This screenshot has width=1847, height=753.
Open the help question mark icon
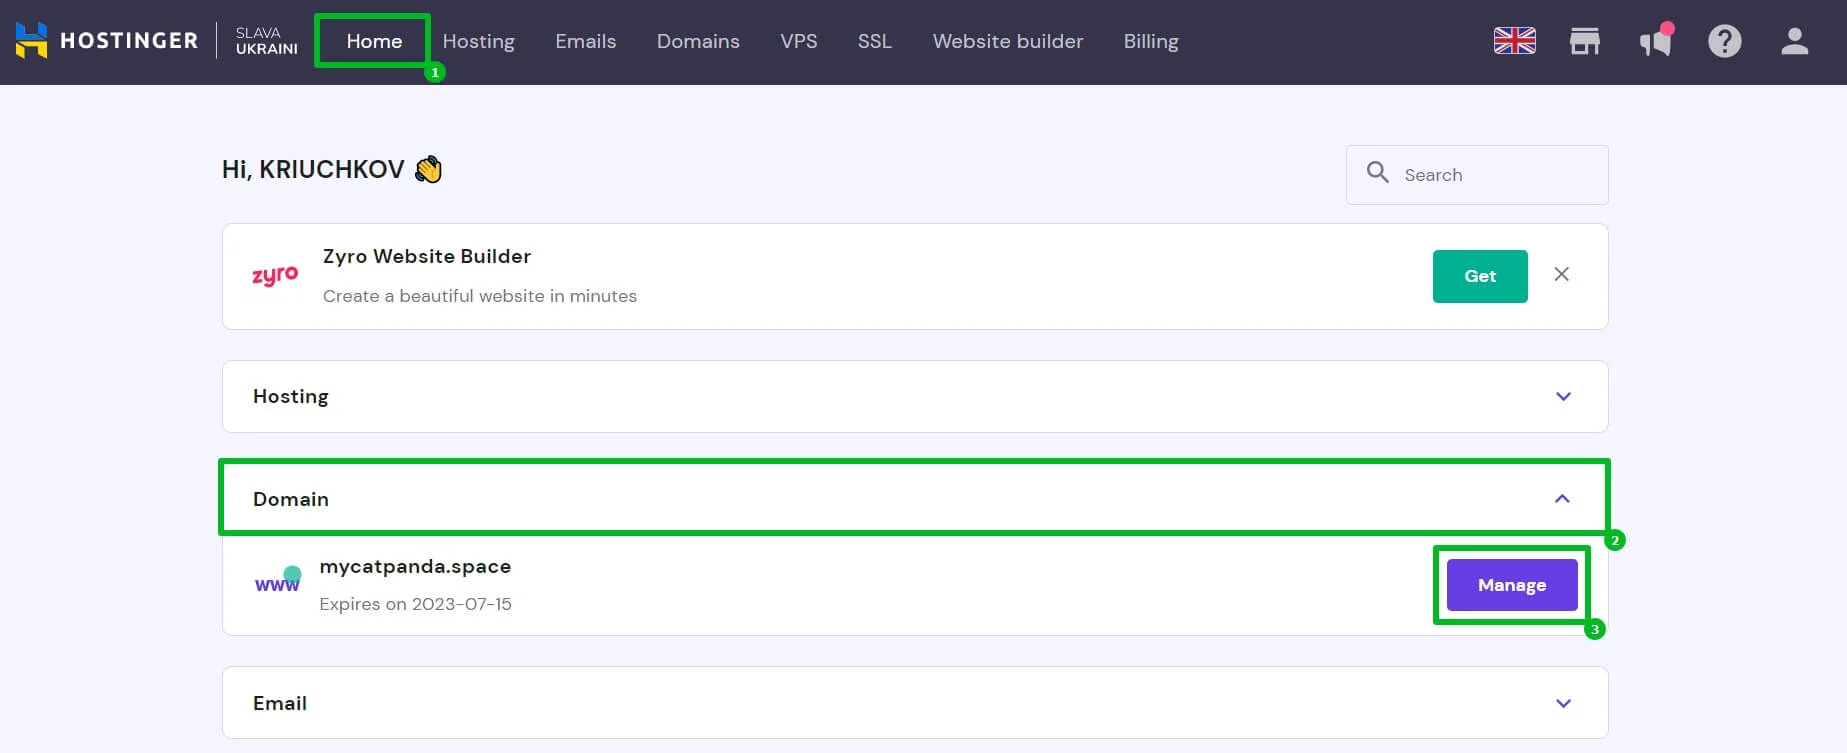1724,41
